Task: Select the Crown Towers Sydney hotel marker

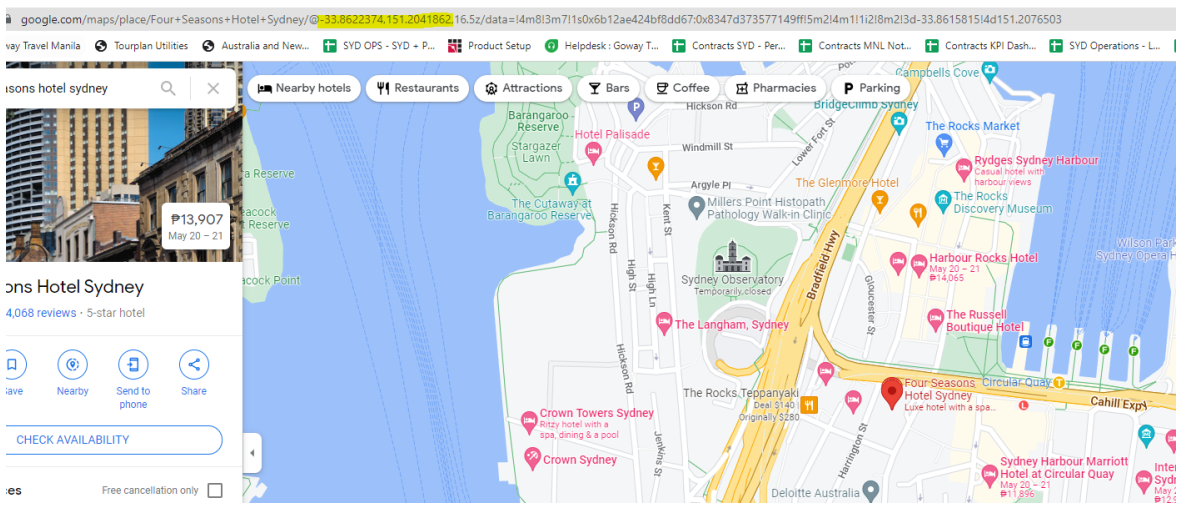Action: pos(529,422)
